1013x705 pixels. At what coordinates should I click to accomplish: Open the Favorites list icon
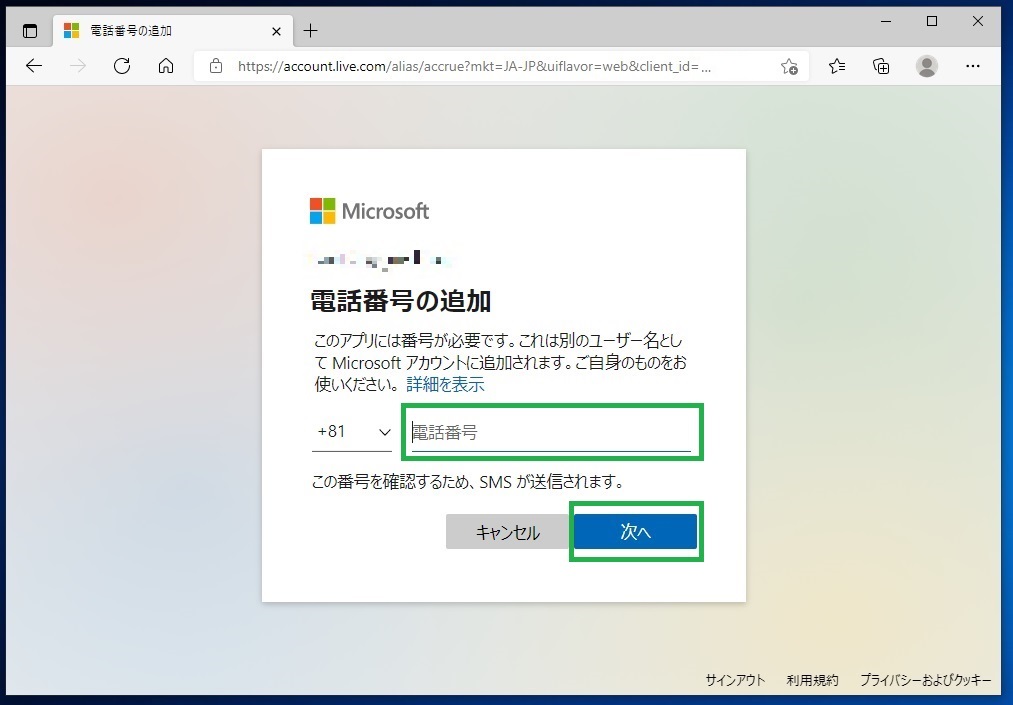[x=837, y=66]
